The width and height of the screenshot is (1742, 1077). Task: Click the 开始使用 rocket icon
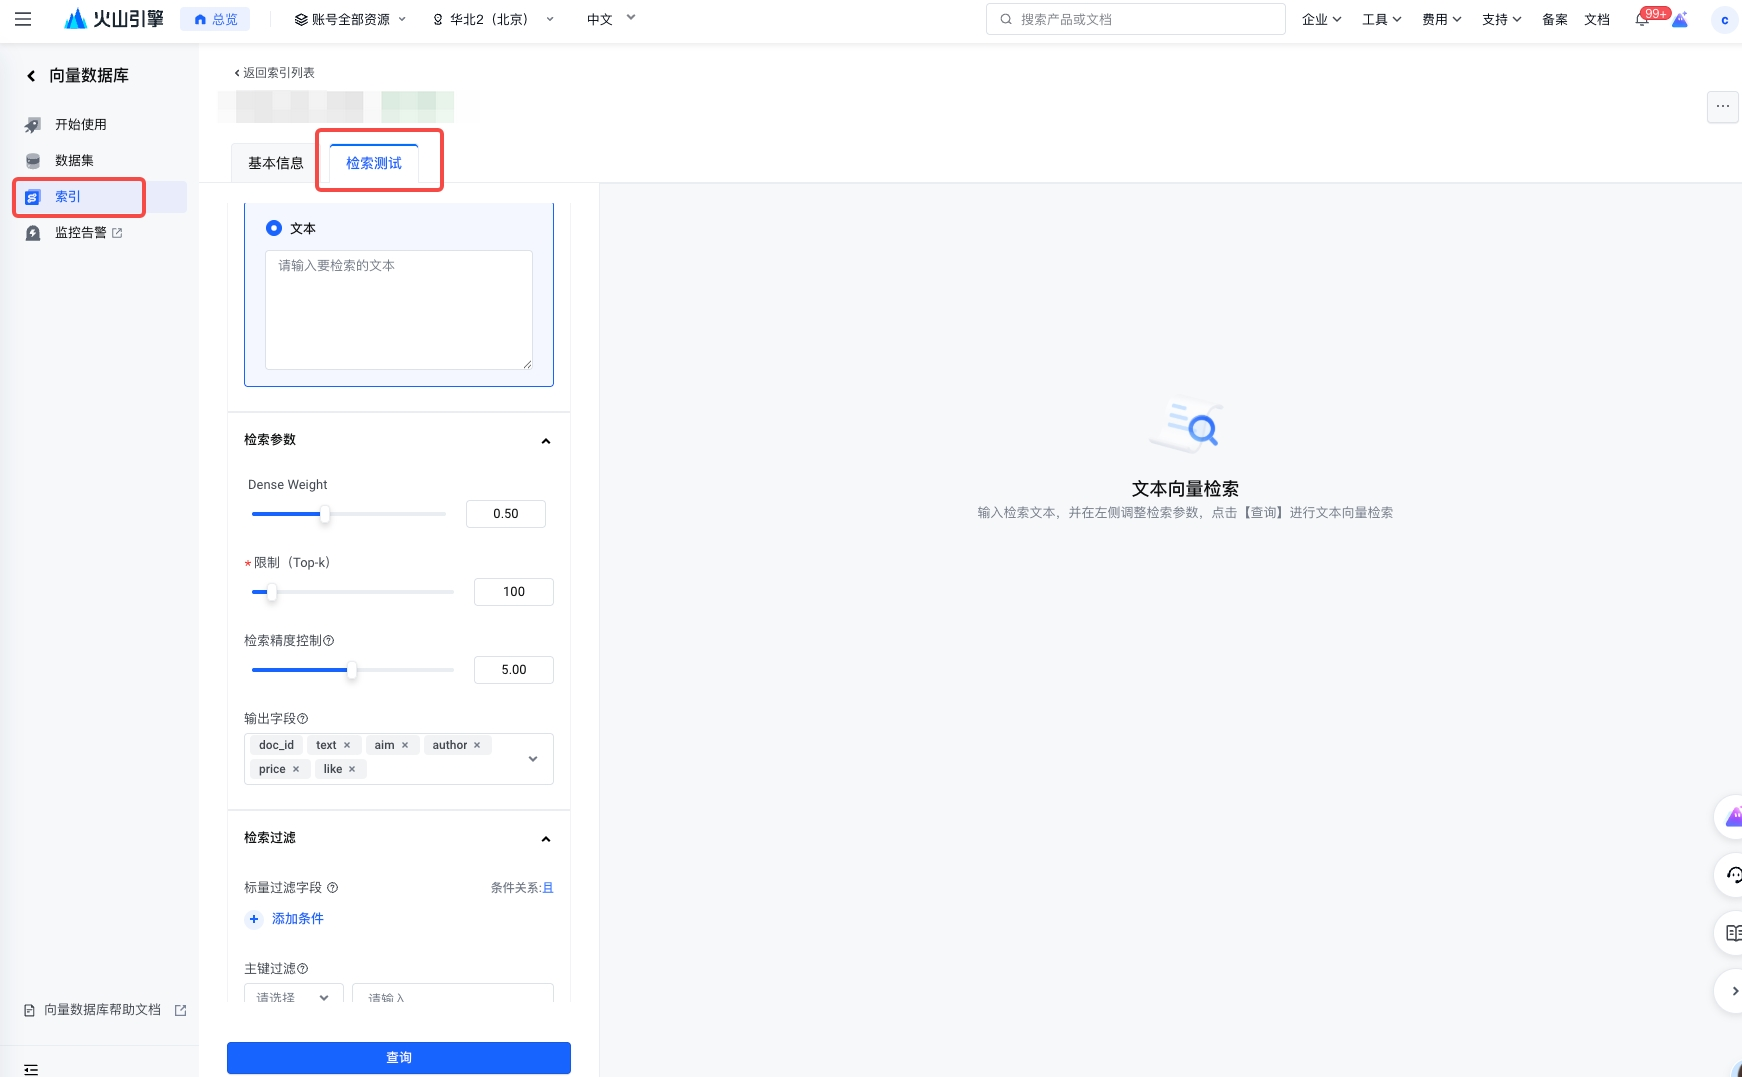pos(33,125)
